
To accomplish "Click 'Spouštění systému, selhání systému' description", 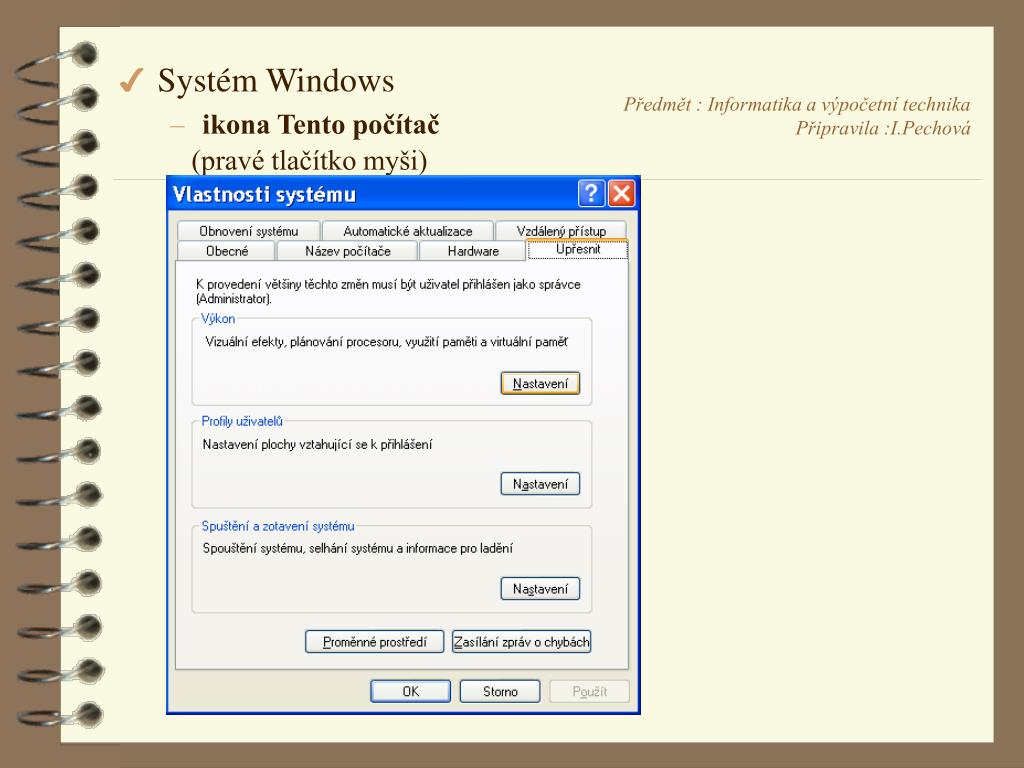I will tap(358, 548).
